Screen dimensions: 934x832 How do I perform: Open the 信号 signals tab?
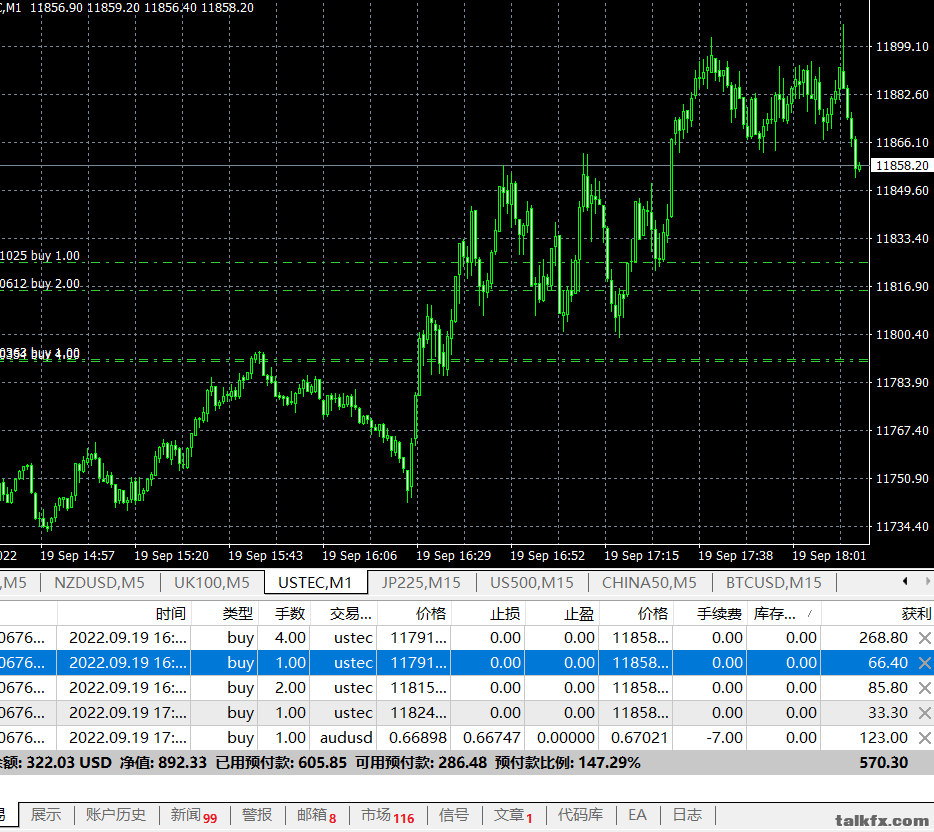454,815
